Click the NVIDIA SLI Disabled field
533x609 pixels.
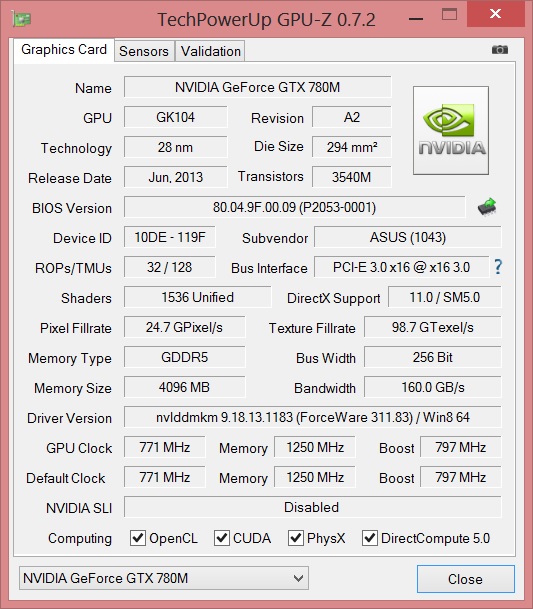click(x=313, y=507)
